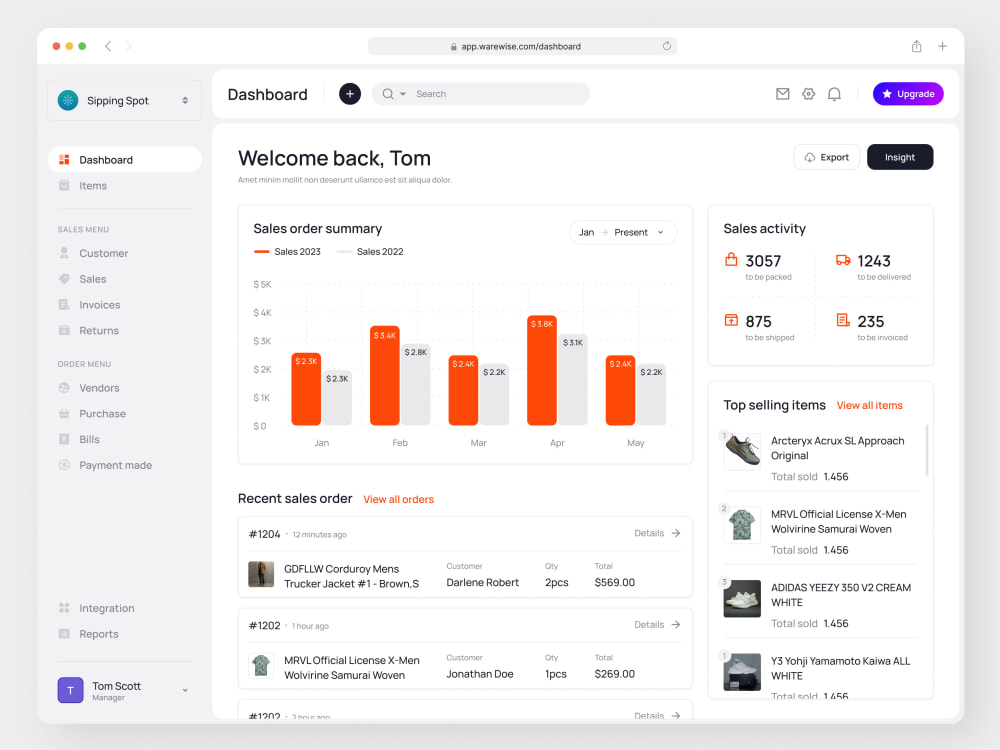Screen dimensions: 1000x750
Task: Open the mail envelope icon
Action: [783, 94]
